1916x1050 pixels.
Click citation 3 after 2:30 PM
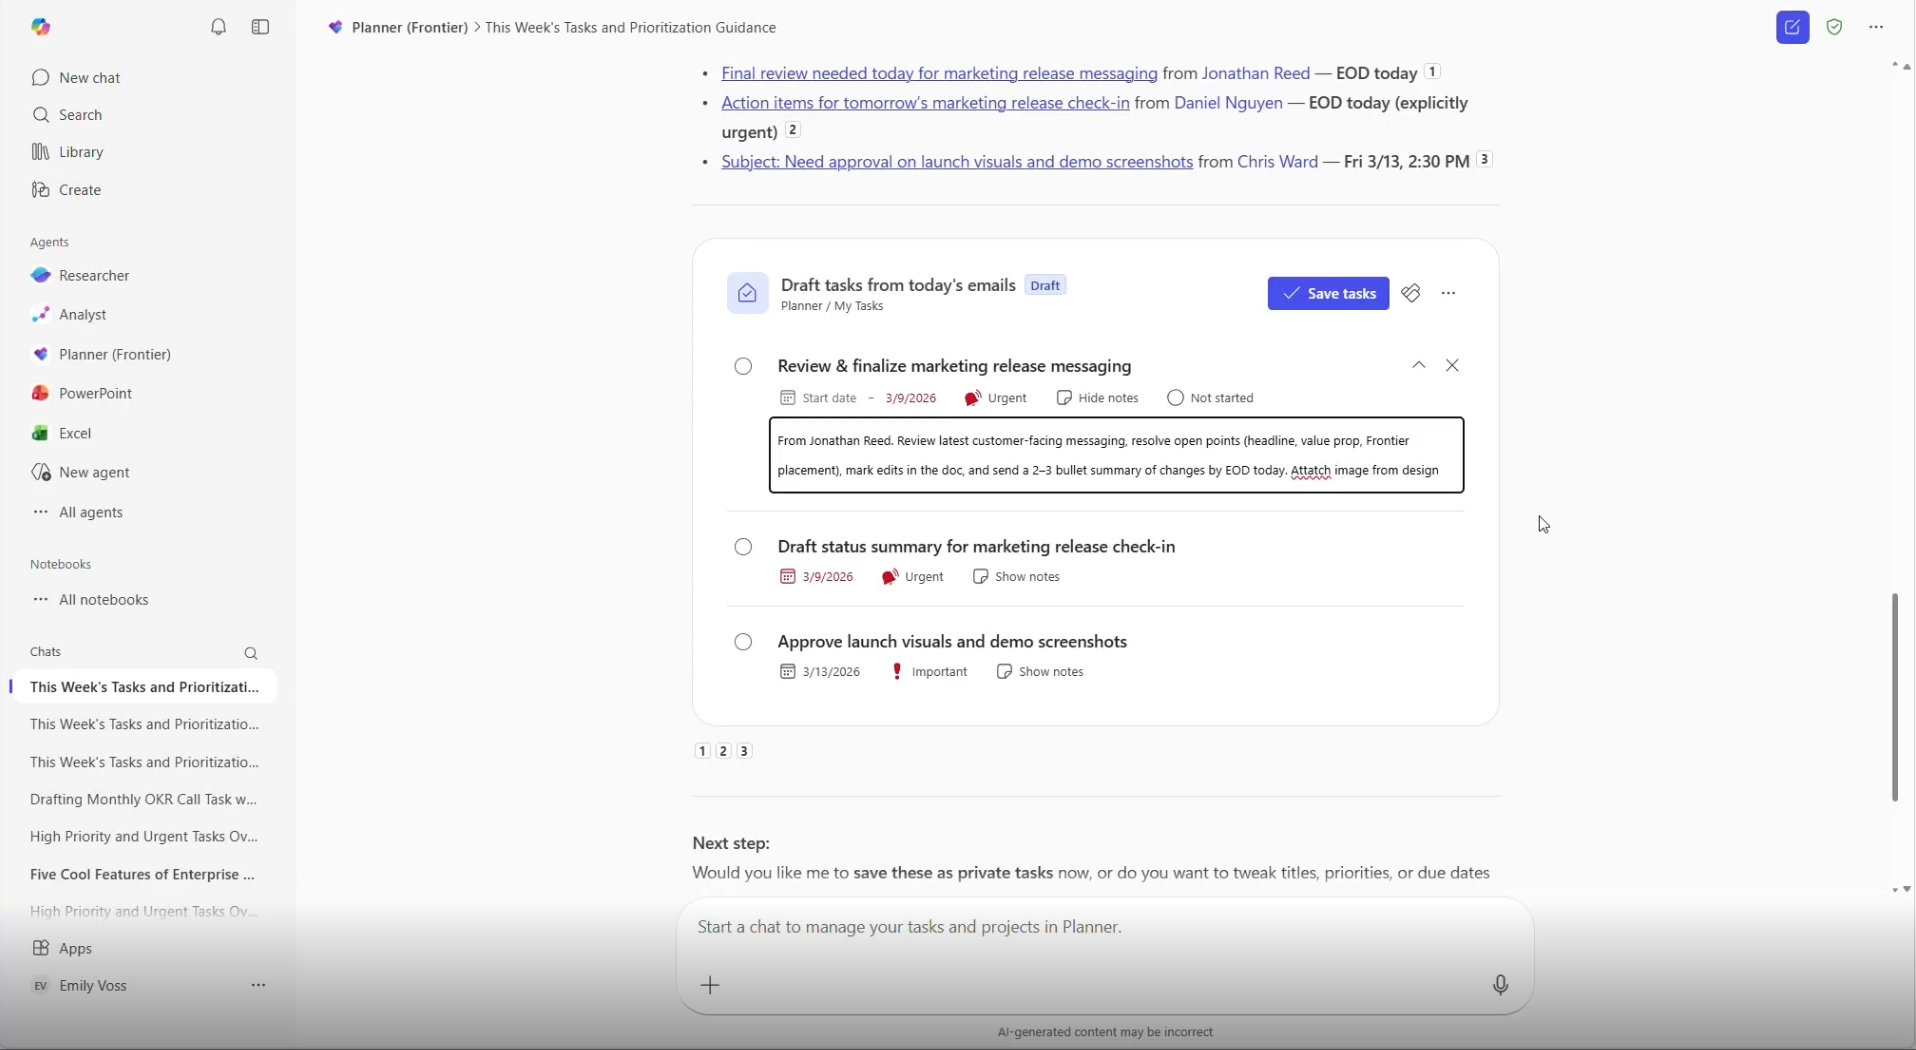coord(1485,159)
